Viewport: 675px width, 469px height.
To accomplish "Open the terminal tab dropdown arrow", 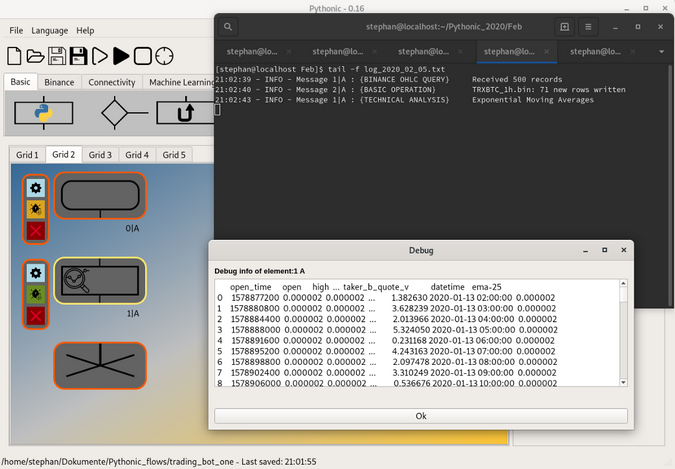I will pos(661,51).
